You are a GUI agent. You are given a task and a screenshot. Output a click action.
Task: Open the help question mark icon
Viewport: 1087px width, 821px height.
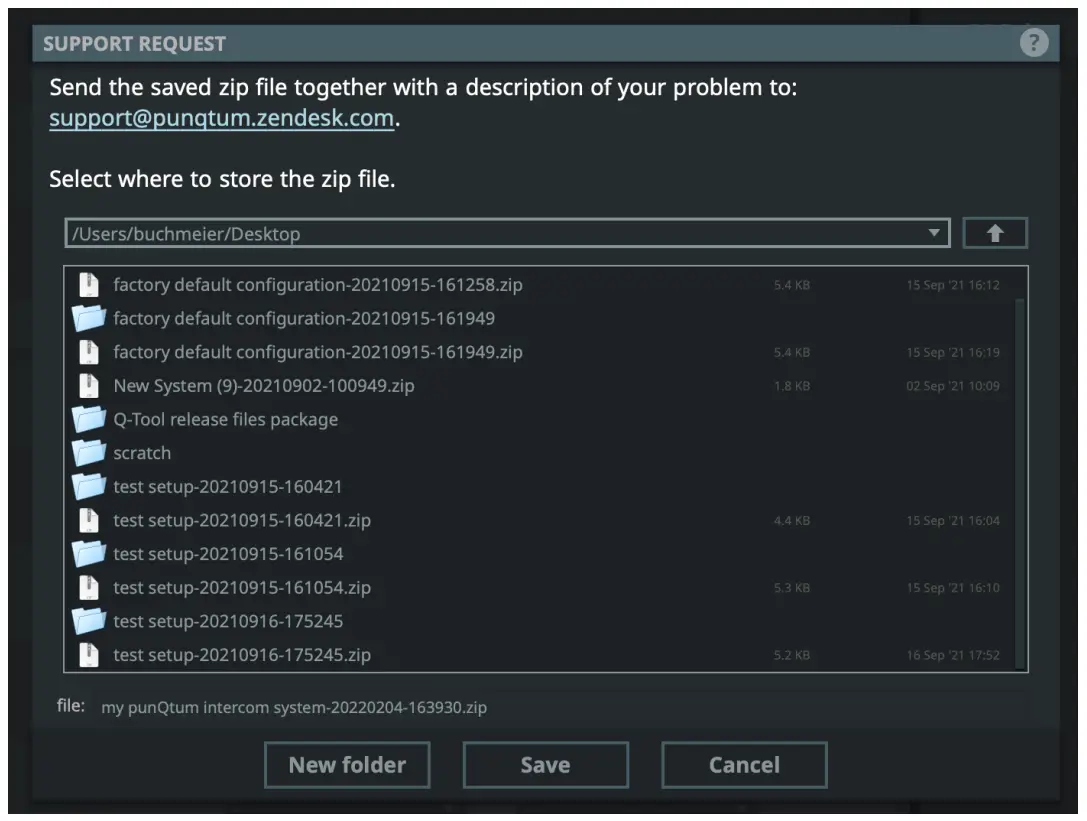click(x=1033, y=43)
